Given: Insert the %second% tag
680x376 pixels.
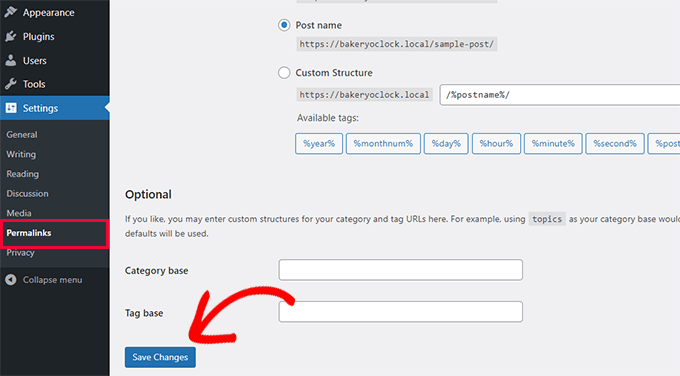Looking at the screenshot, I should point(615,144).
